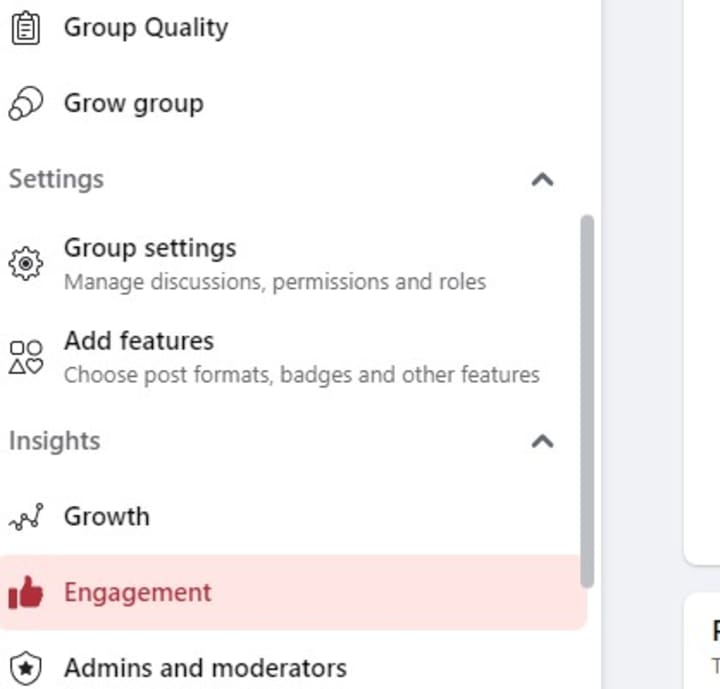Screen dimensions: 720x689
Task: Click the Engagement thumbs-up icon
Action: point(25,593)
